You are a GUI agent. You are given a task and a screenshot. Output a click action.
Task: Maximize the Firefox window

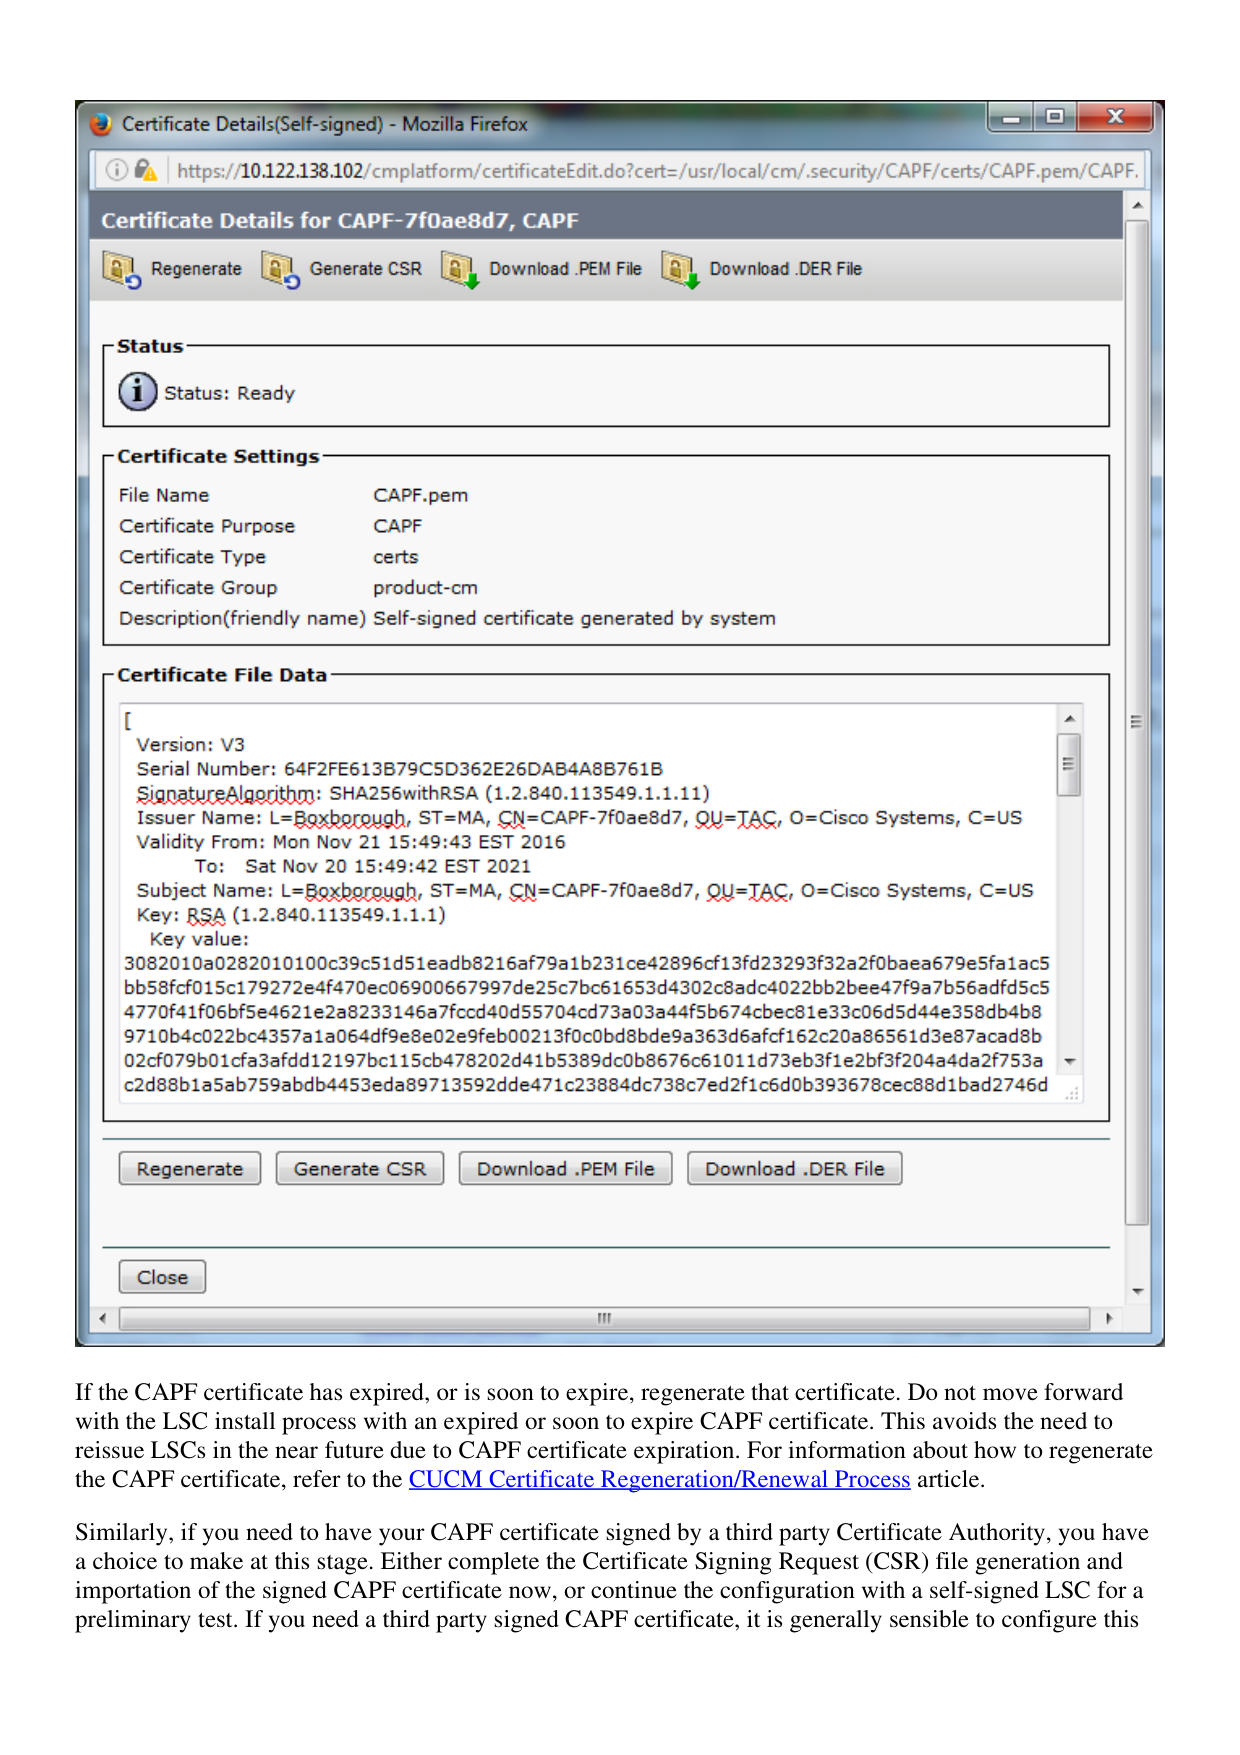1054,117
